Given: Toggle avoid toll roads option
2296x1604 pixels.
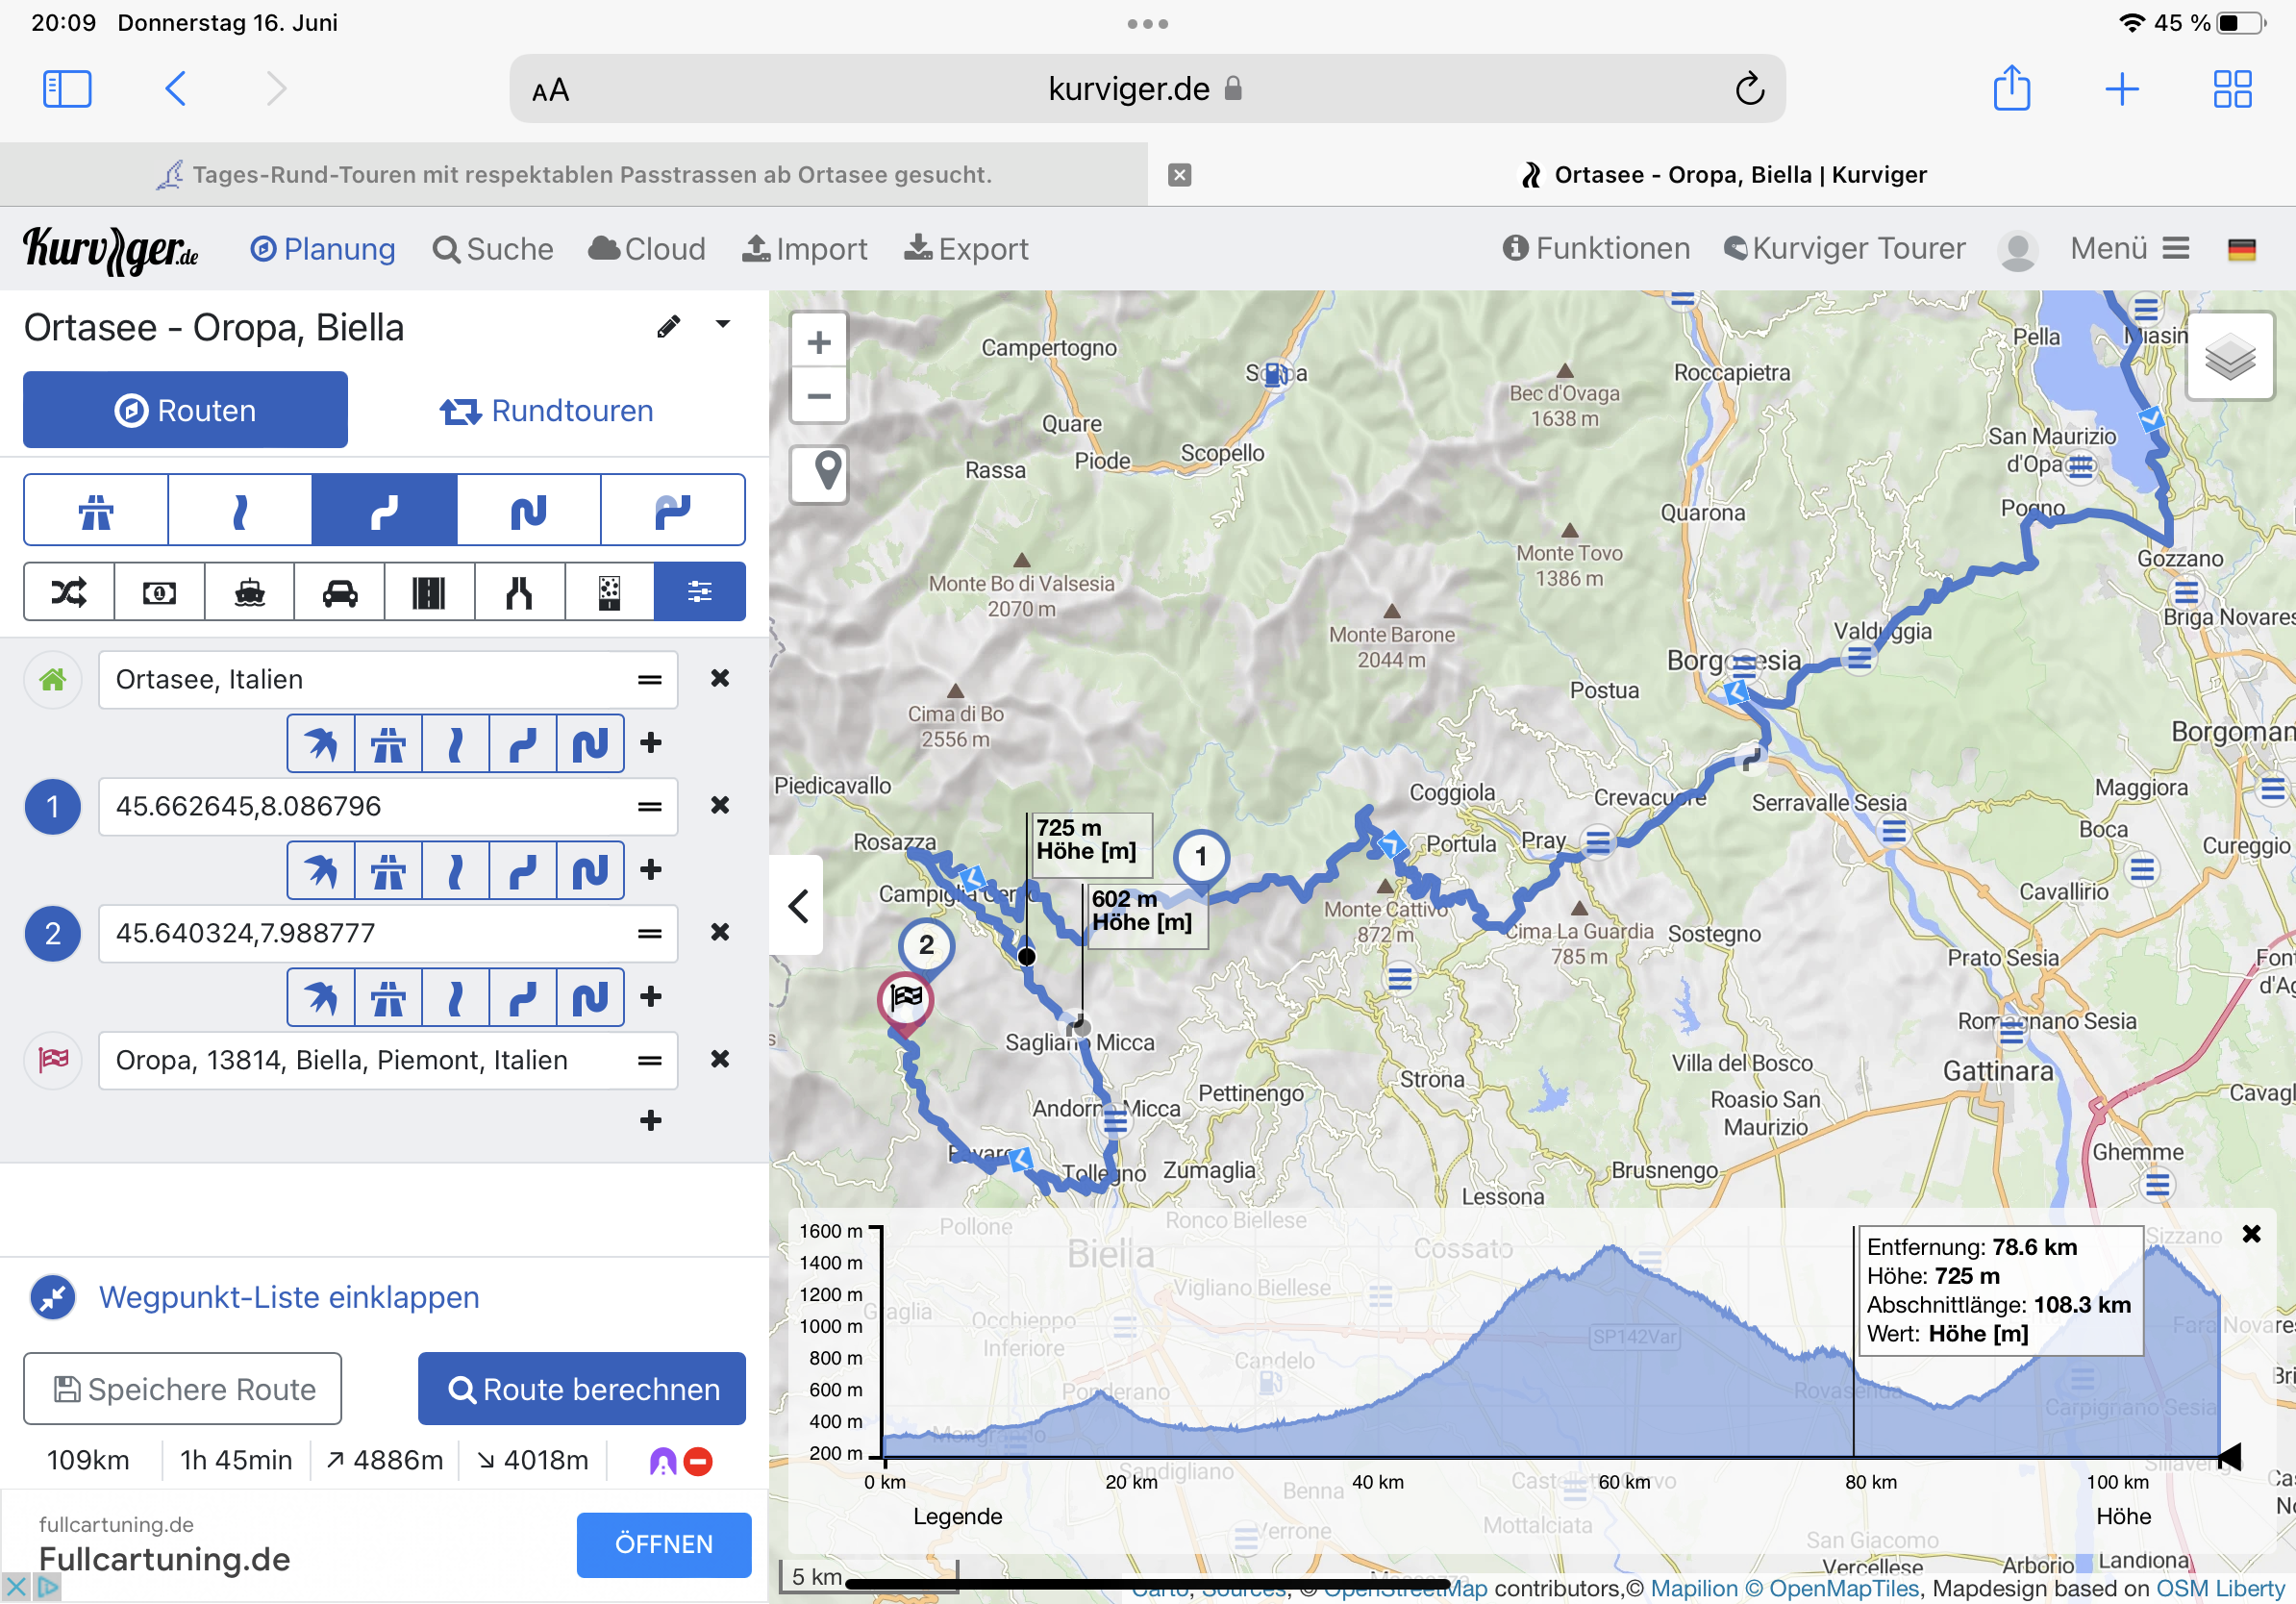Looking at the screenshot, I should [x=160, y=593].
